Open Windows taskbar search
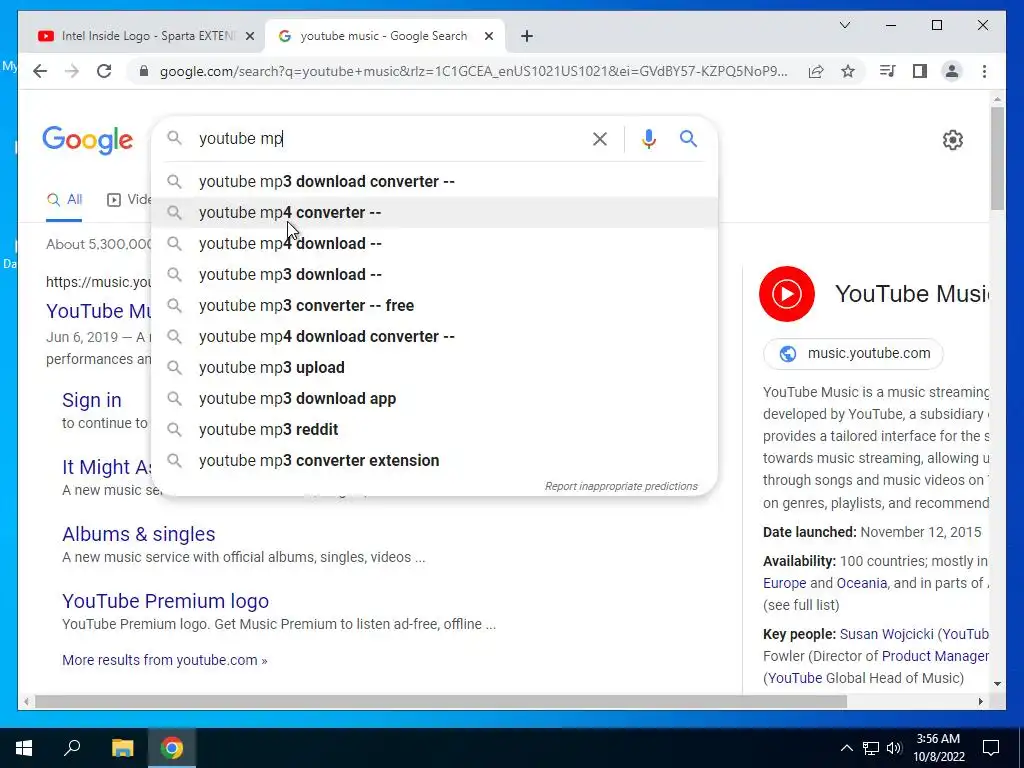Image resolution: width=1024 pixels, height=768 pixels. click(x=72, y=748)
